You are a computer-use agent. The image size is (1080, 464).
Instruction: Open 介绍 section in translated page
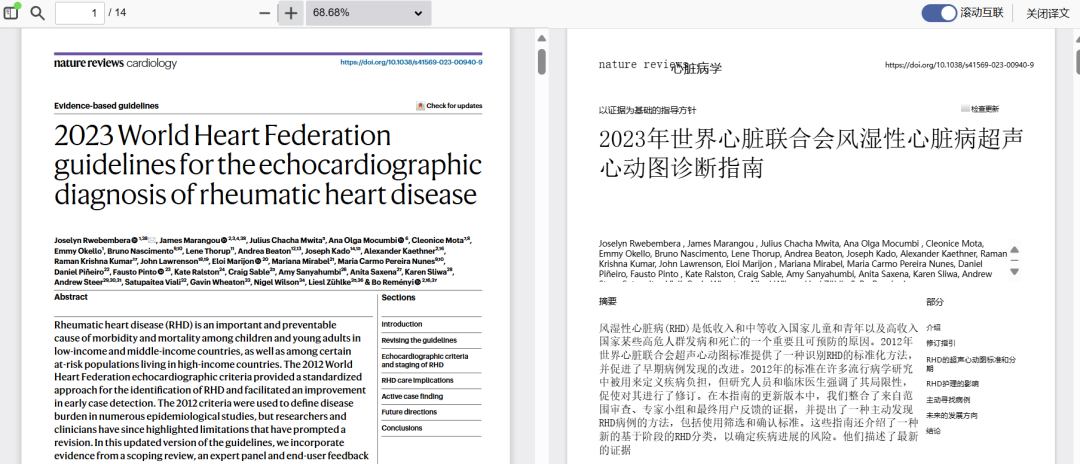coord(933,328)
